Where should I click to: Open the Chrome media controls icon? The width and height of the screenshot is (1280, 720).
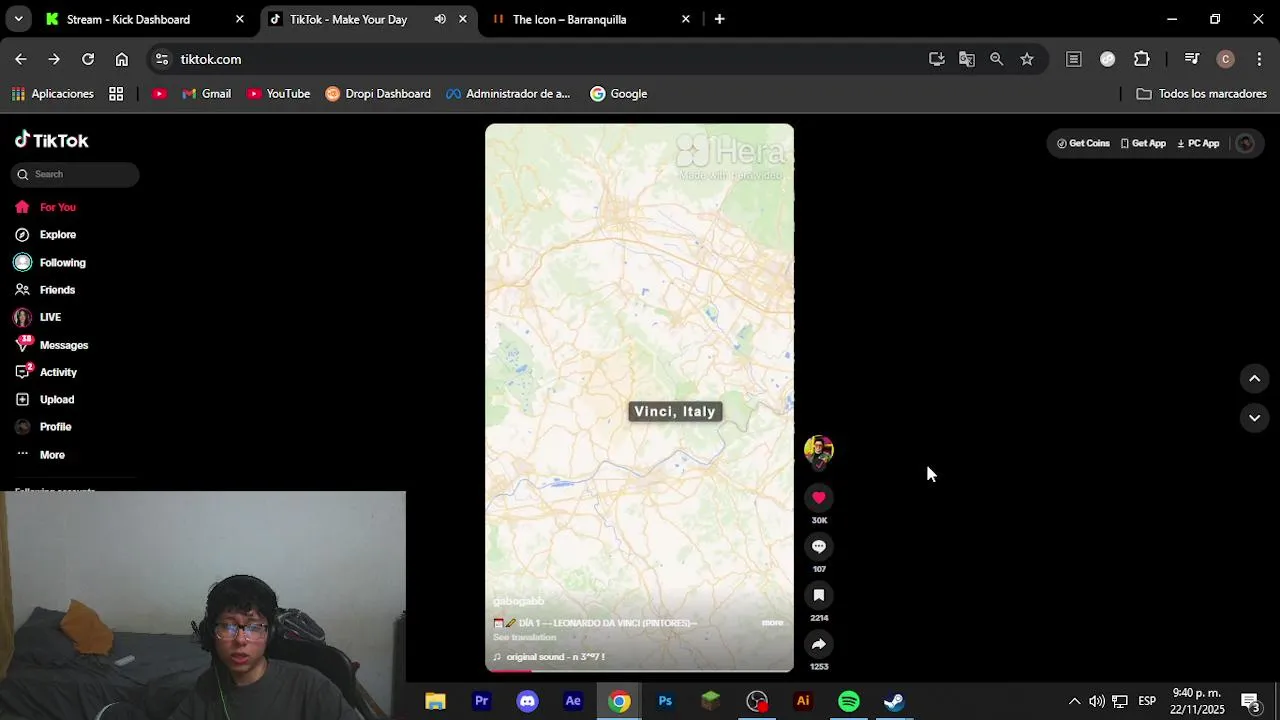click(x=1192, y=59)
